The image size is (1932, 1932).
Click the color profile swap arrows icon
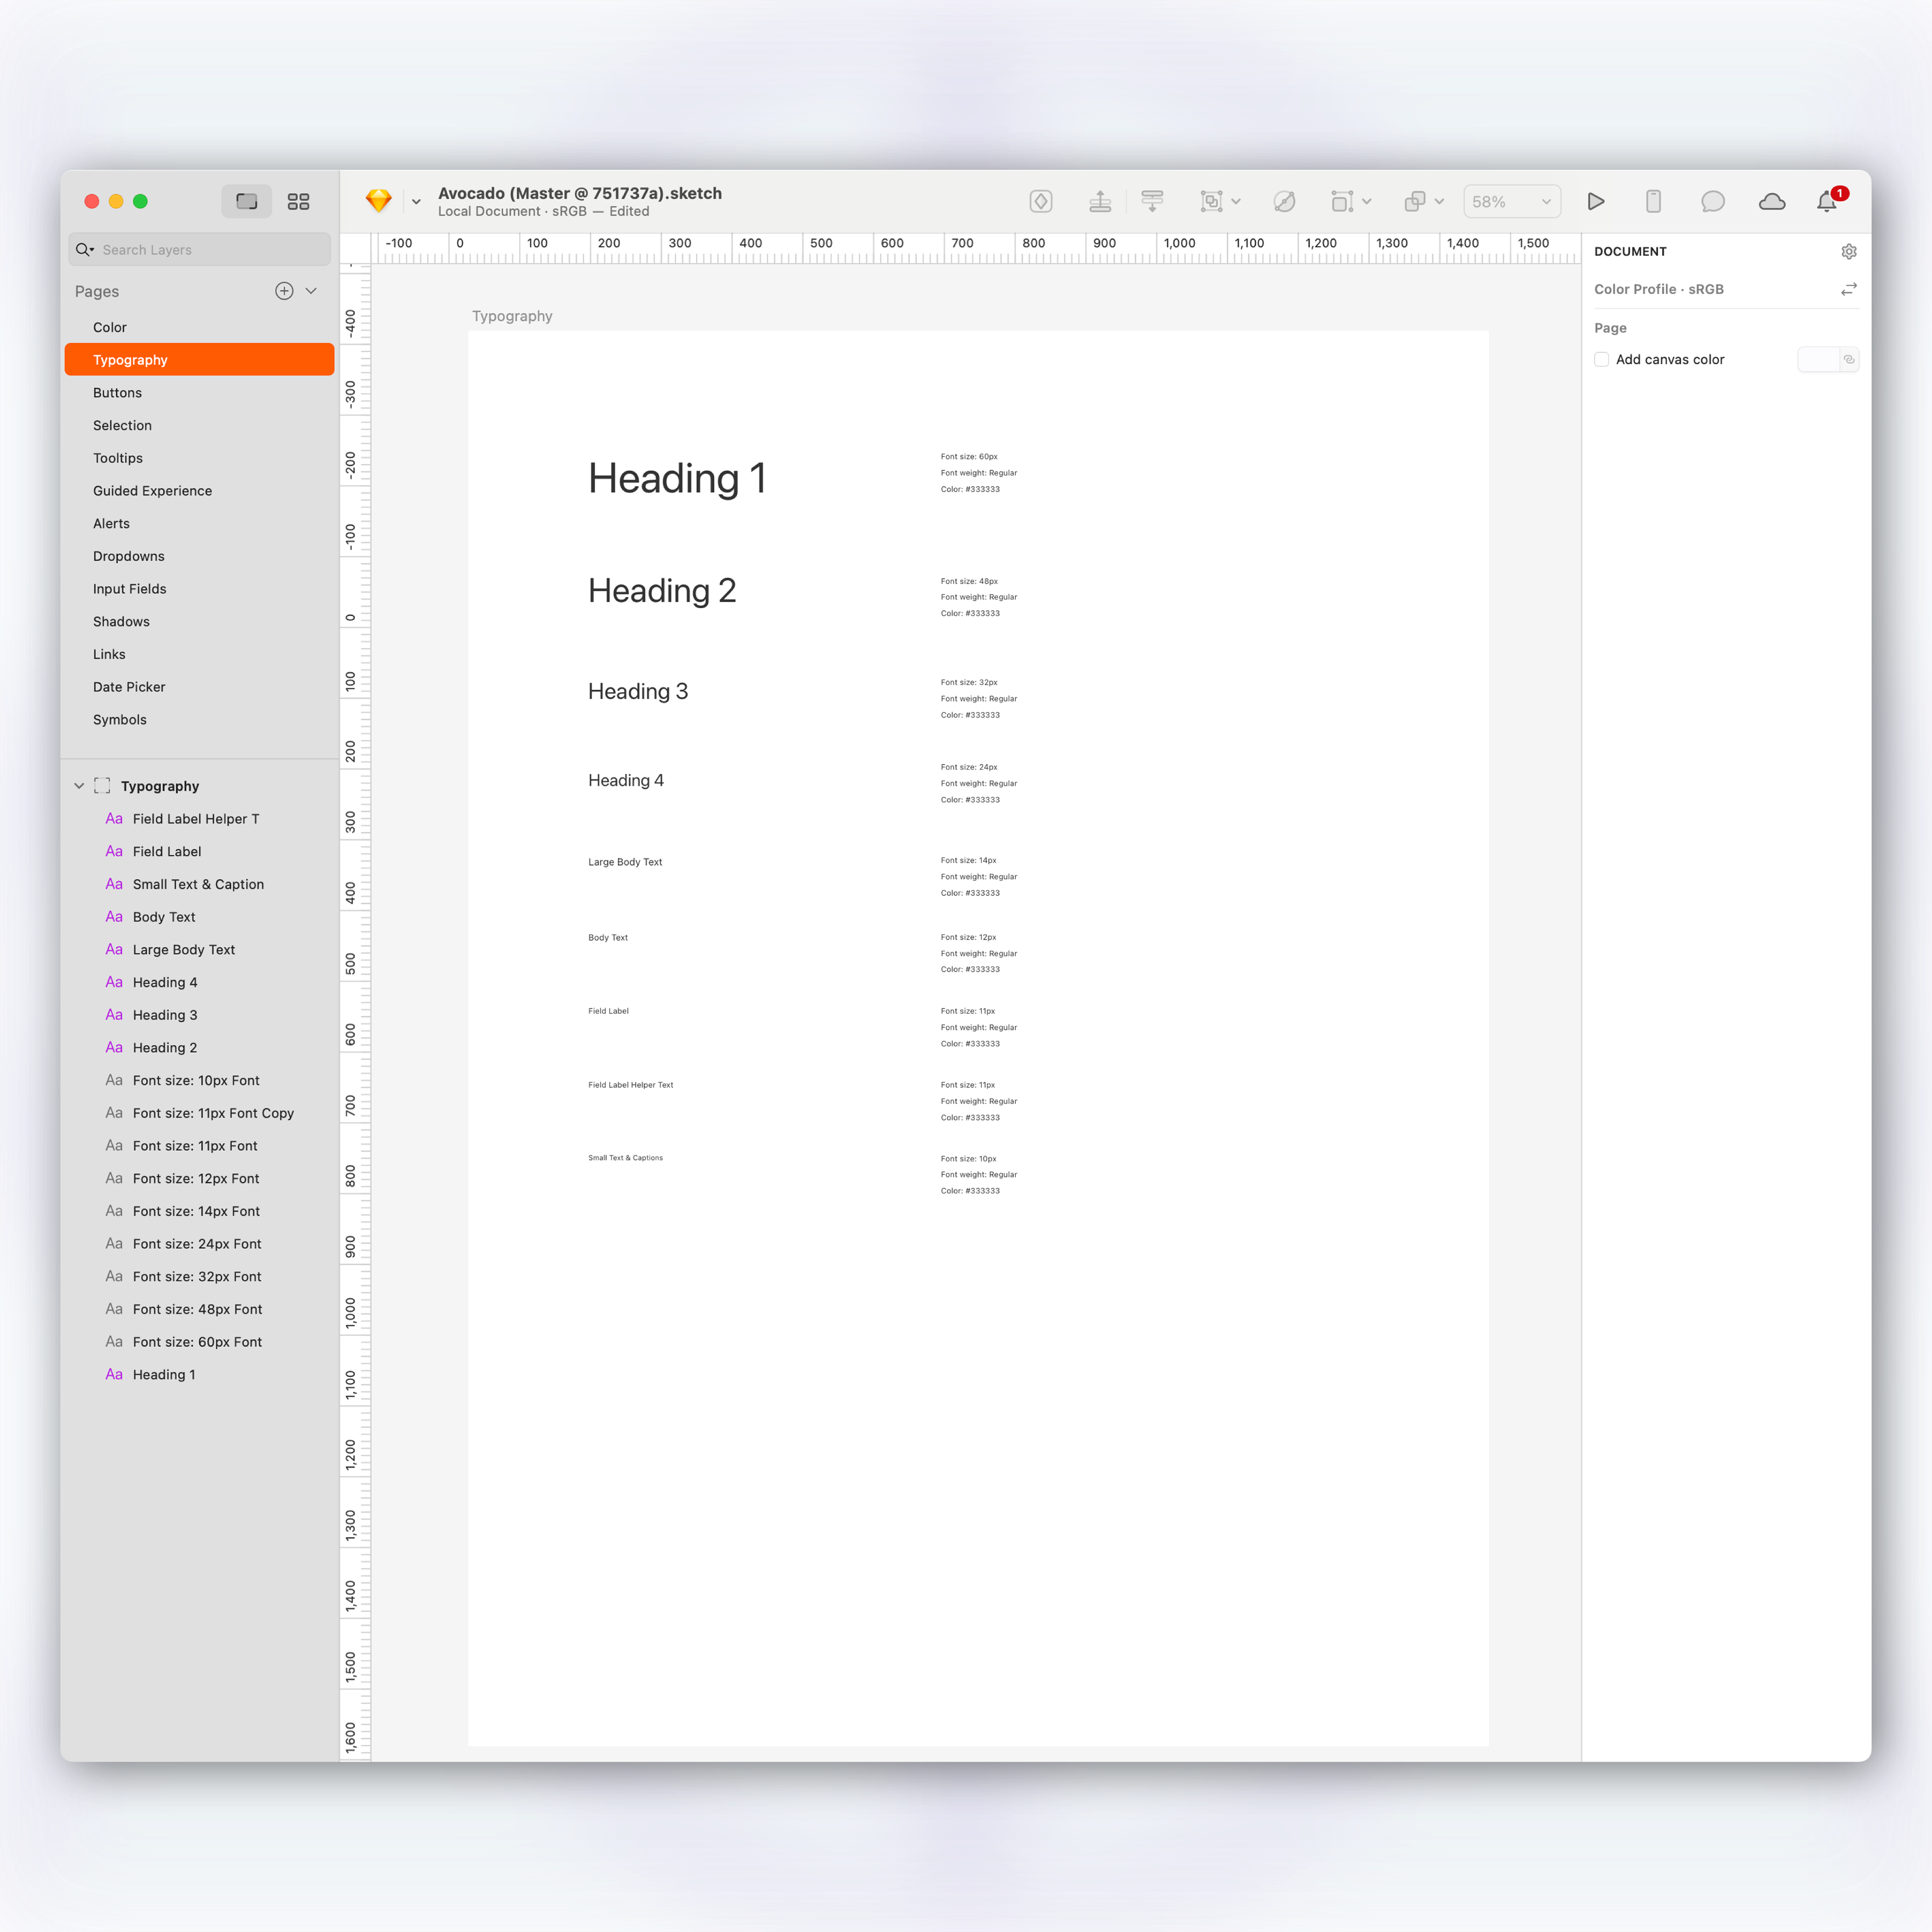[x=1848, y=289]
